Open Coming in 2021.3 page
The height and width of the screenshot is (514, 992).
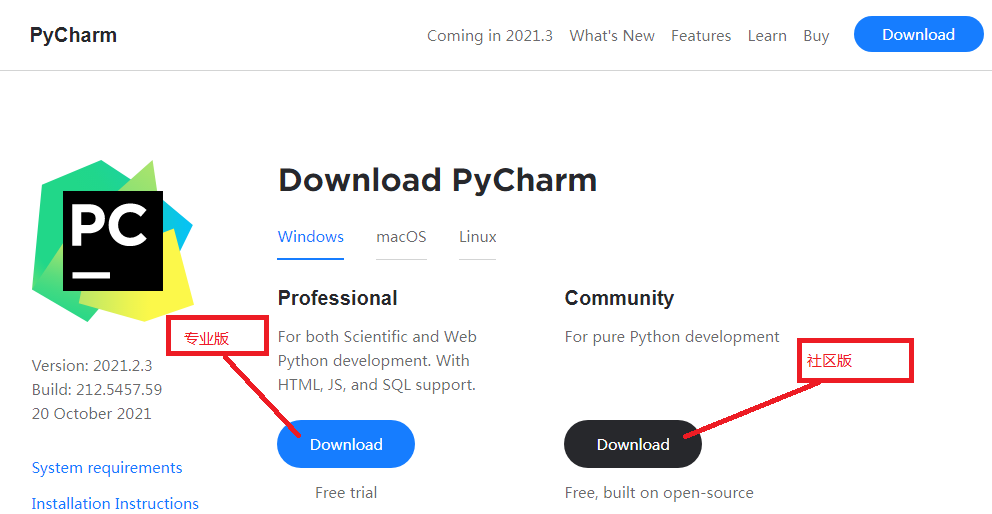[x=489, y=35]
